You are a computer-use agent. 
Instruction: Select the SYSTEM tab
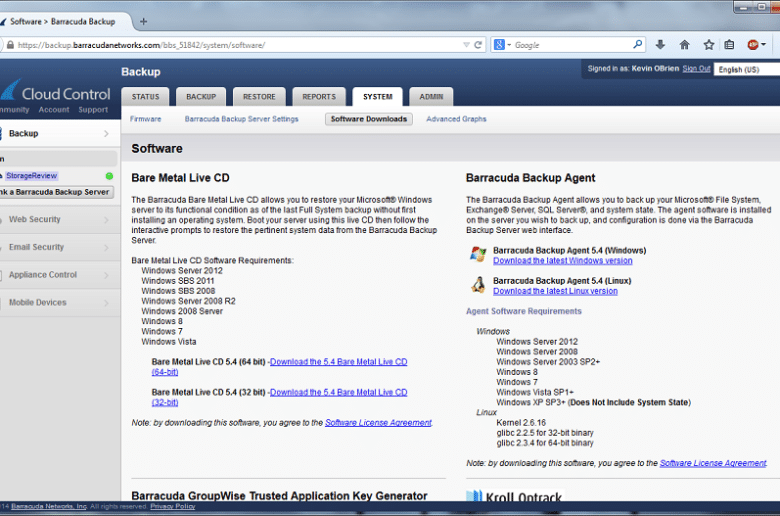(378, 97)
